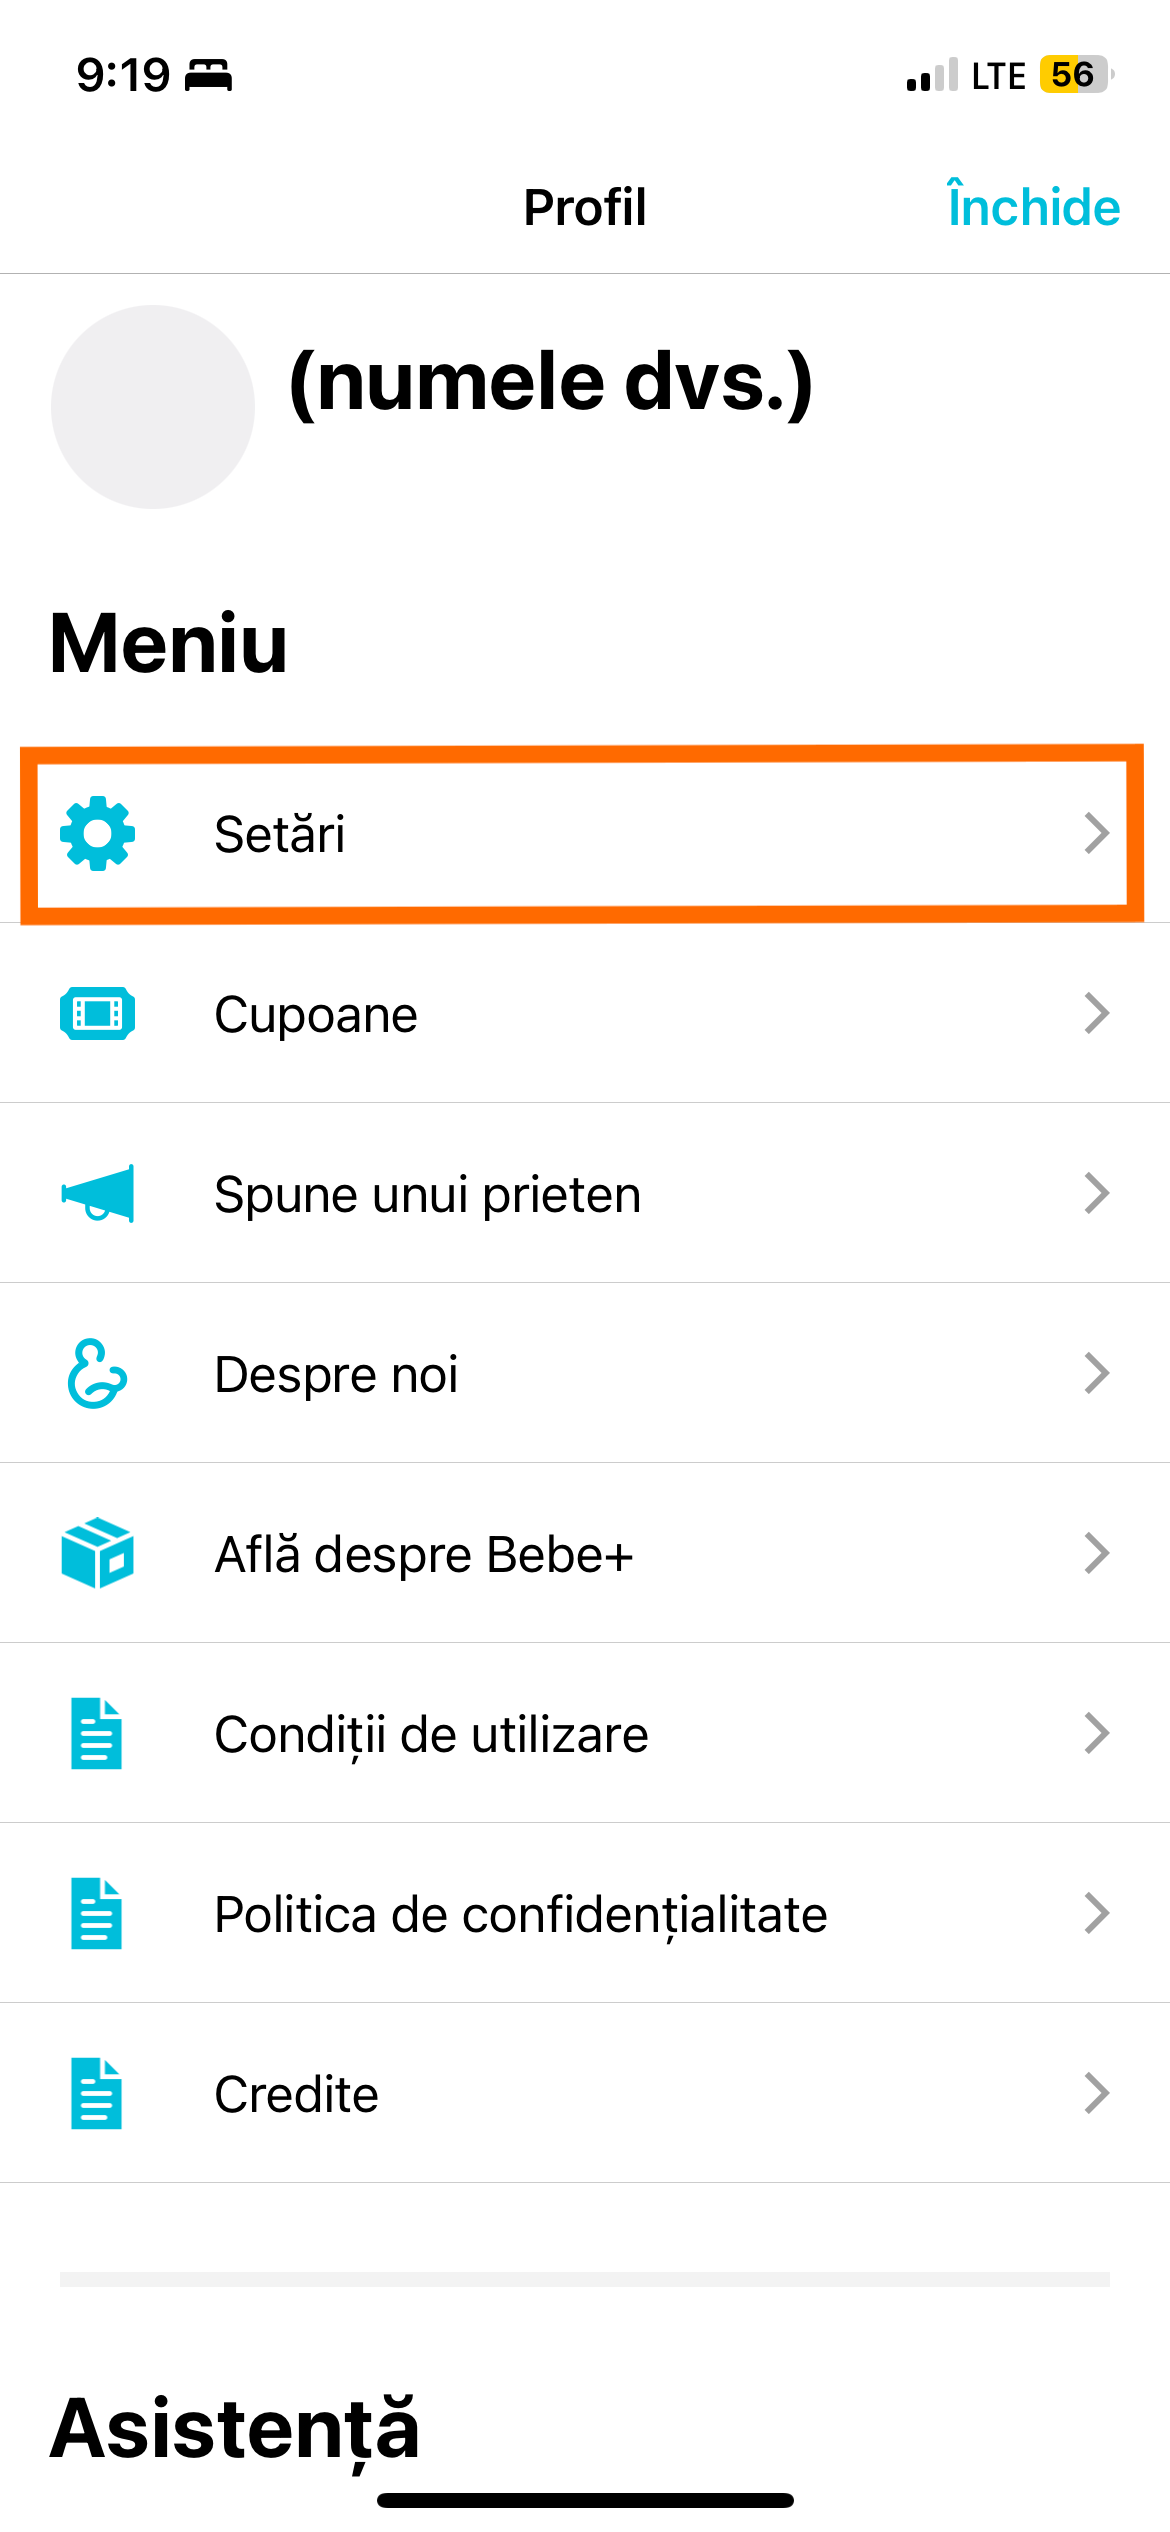Tap the Credite document icon

coord(97,2093)
